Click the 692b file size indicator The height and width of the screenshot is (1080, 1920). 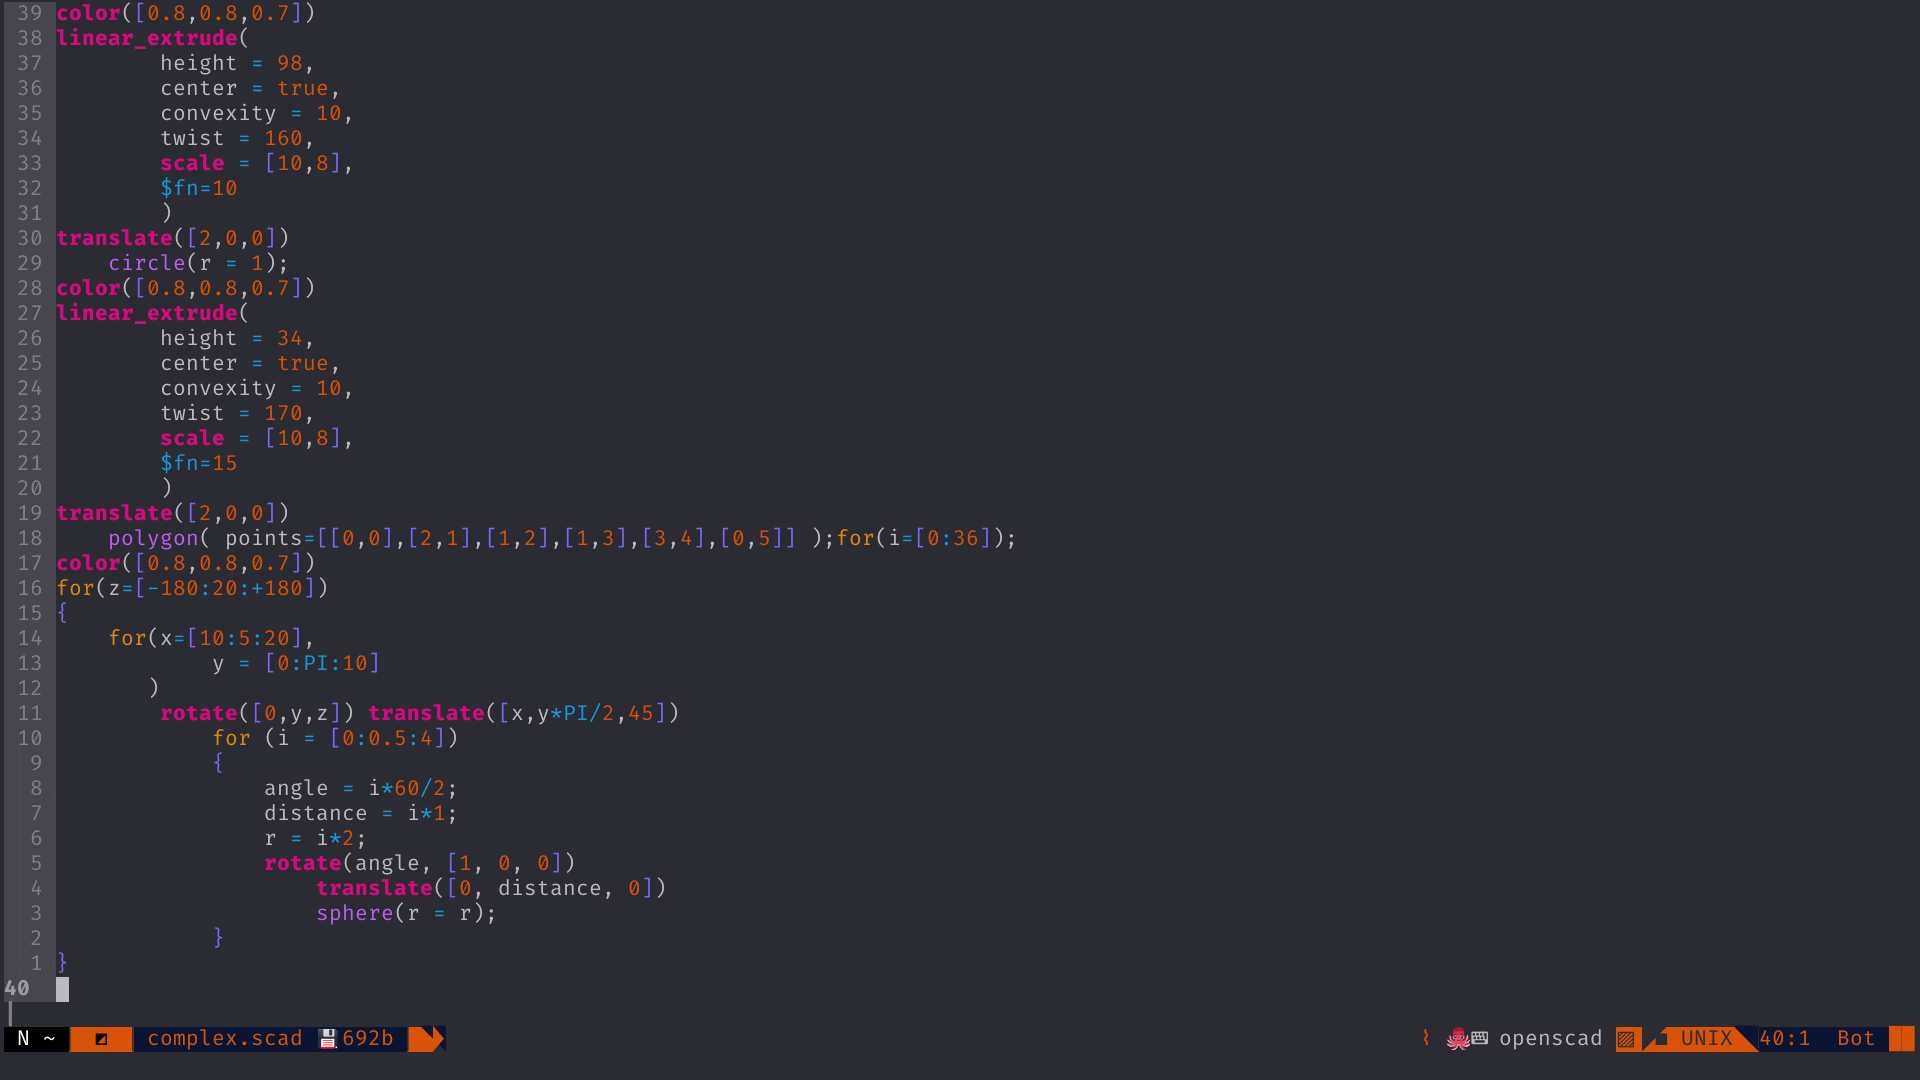click(368, 1039)
